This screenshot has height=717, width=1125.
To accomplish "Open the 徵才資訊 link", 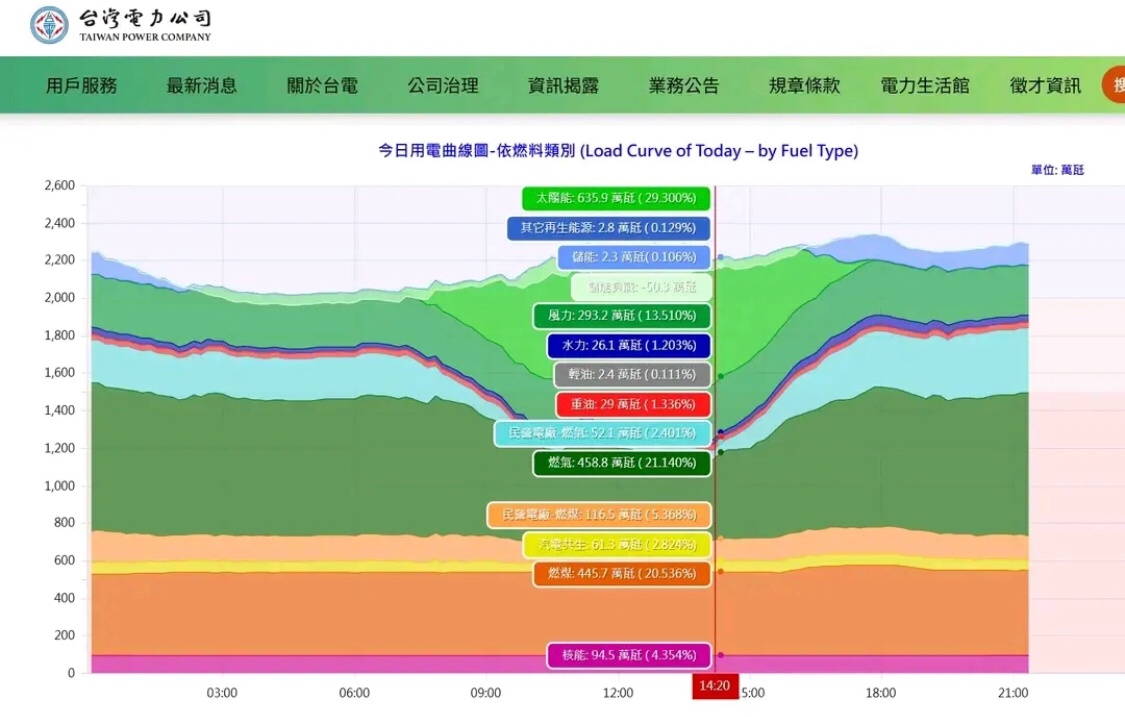I will 1045,86.
